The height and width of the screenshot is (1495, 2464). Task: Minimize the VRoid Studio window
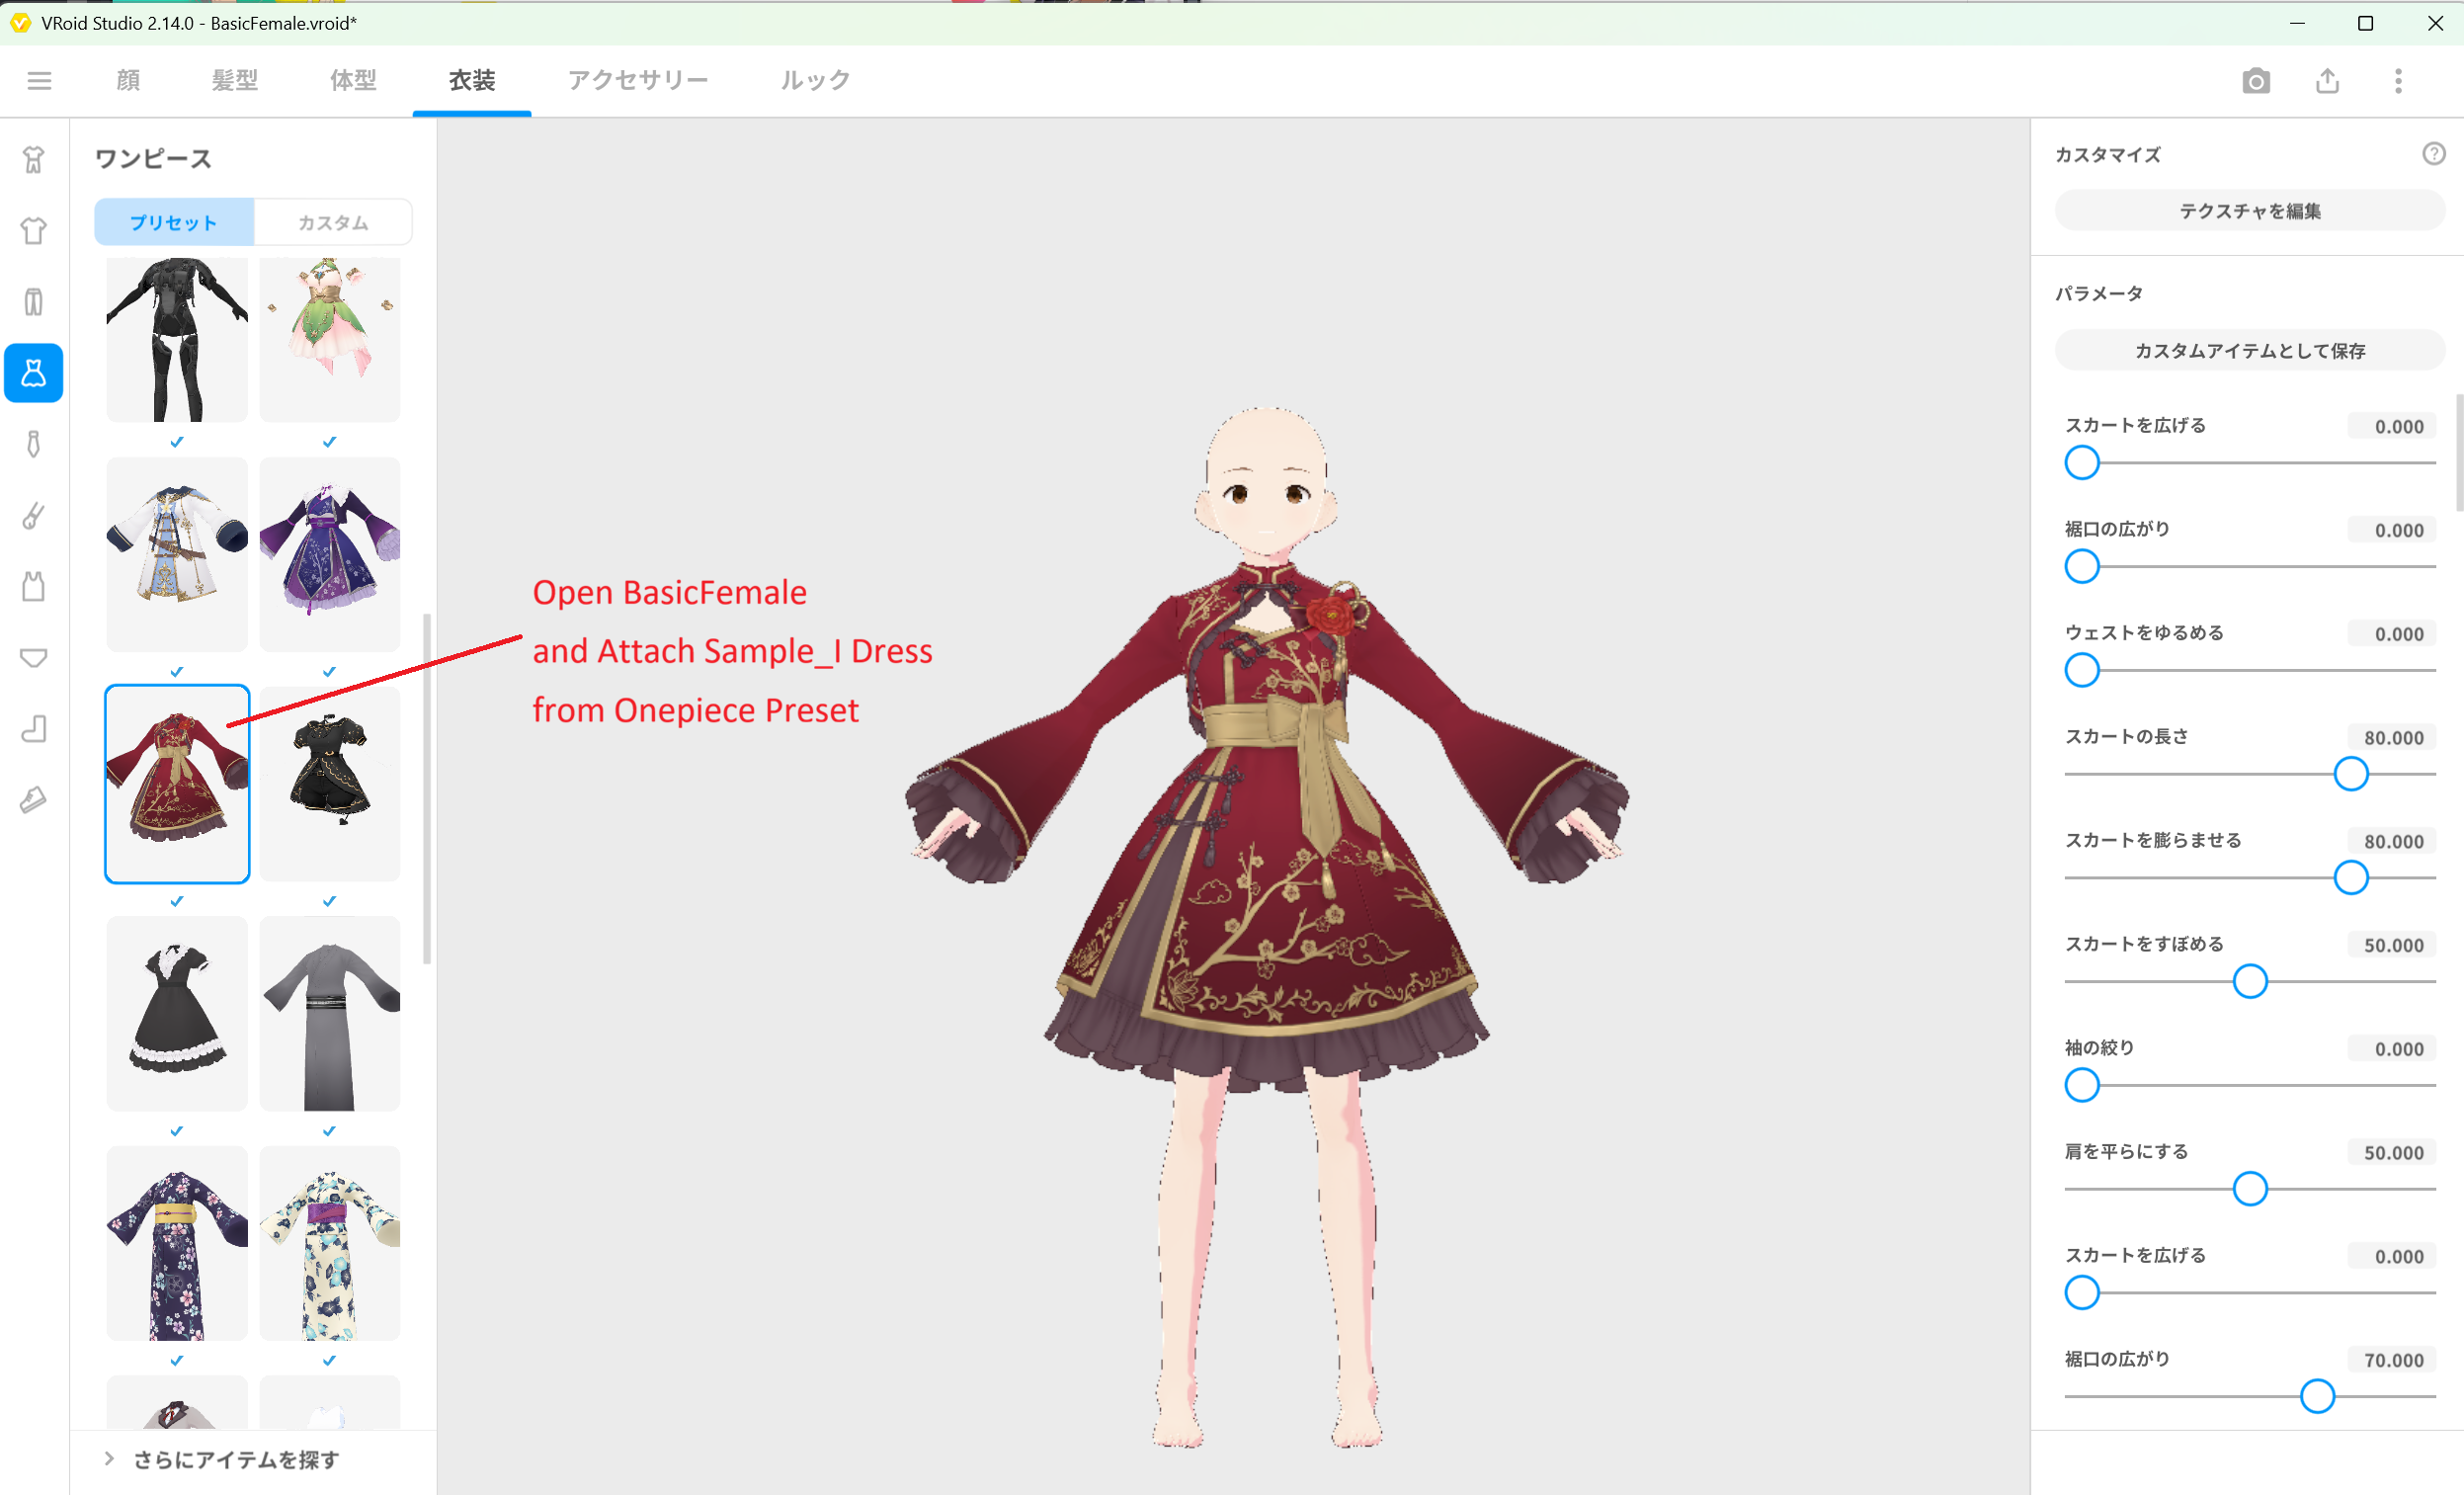pos(2297,23)
